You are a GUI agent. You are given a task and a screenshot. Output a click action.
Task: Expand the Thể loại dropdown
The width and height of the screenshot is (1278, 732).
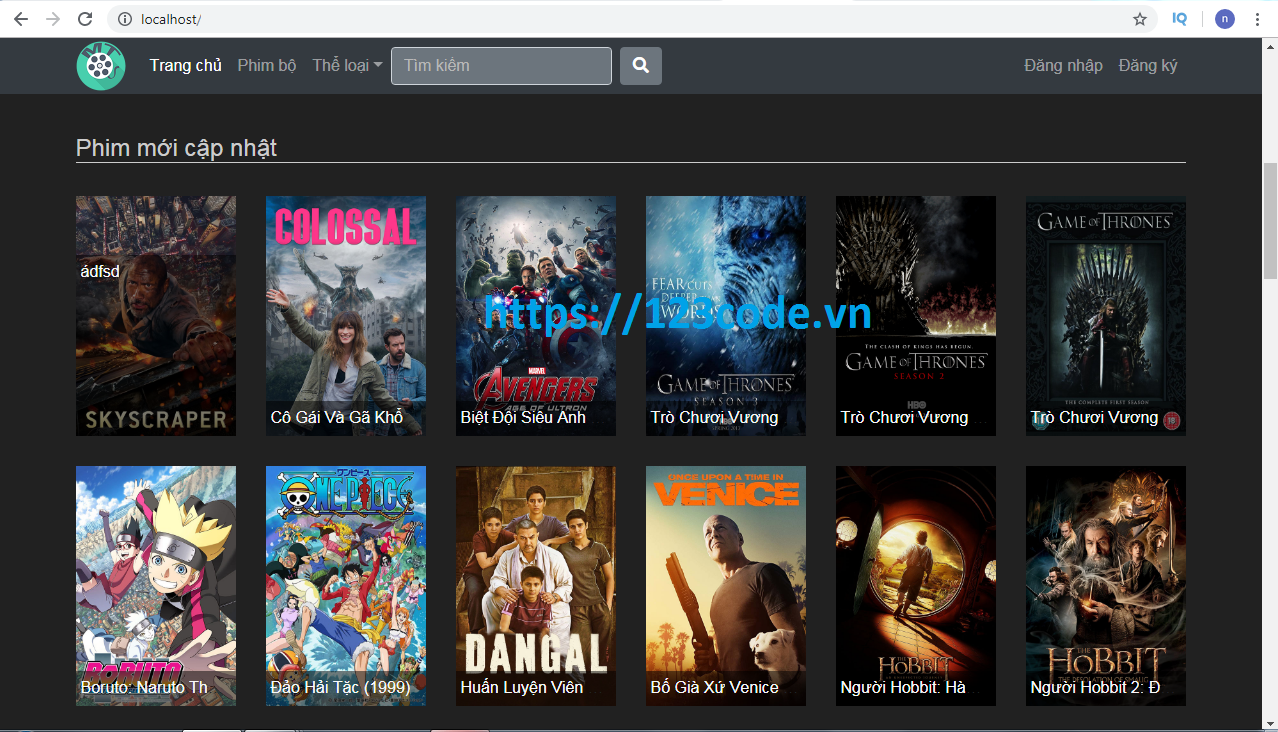[x=347, y=66]
